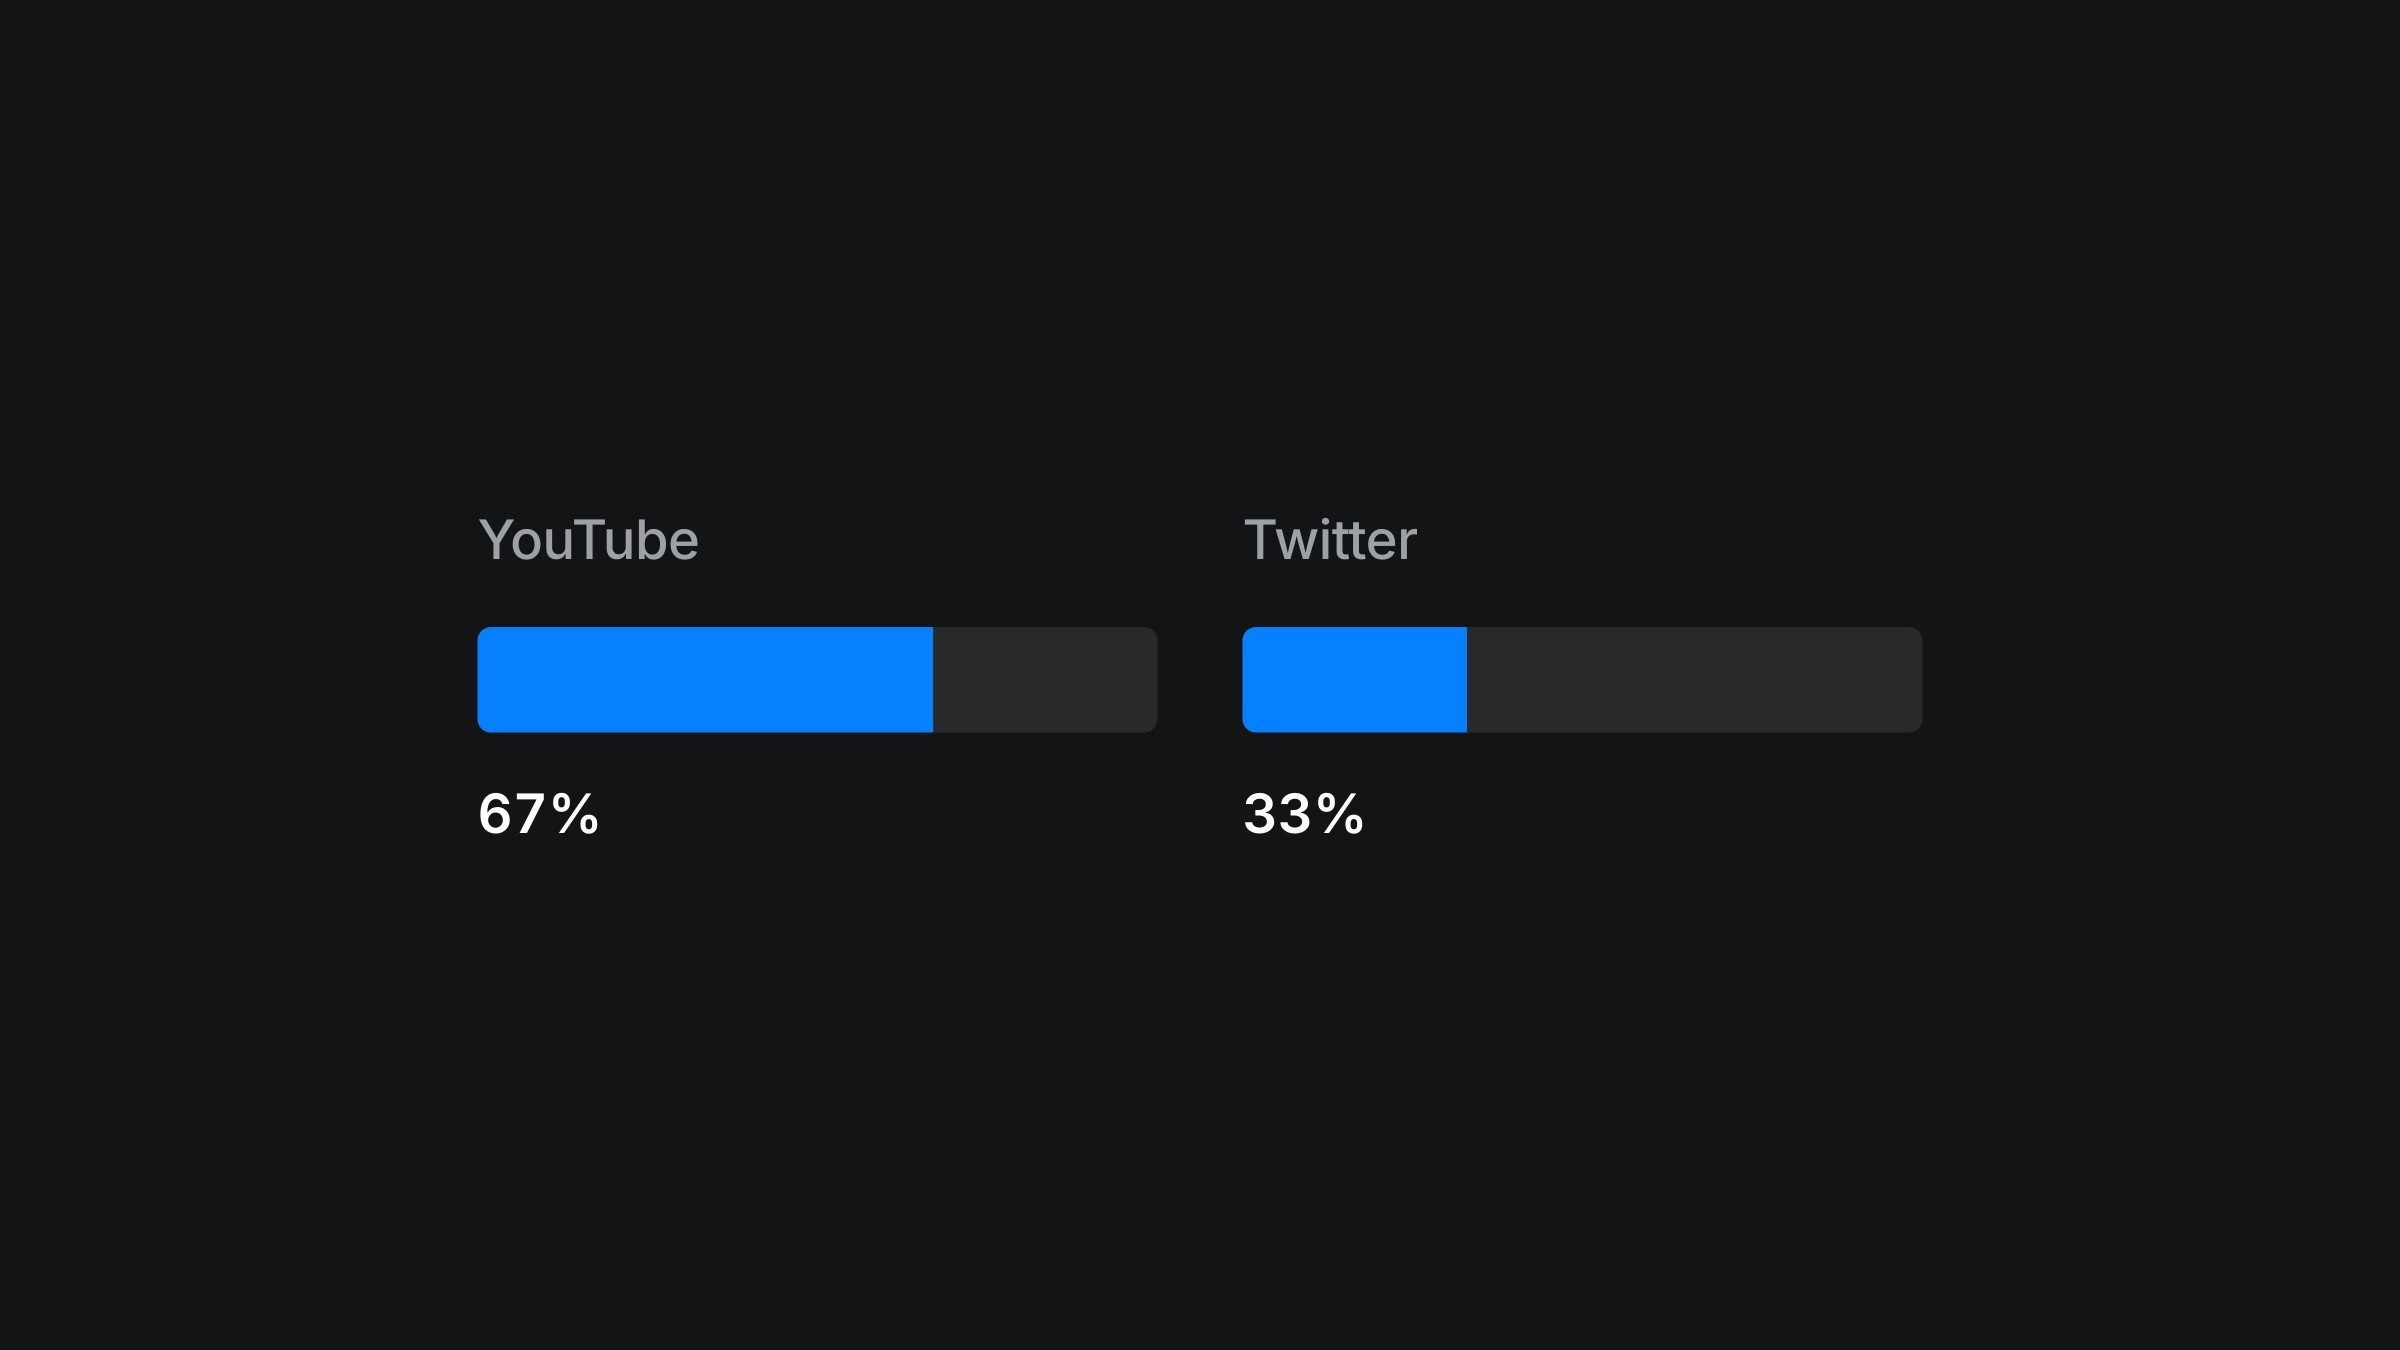Click the gray unfilled portion of Twitter bar
Image resolution: width=2400 pixels, height=1350 pixels.
click(x=1694, y=680)
